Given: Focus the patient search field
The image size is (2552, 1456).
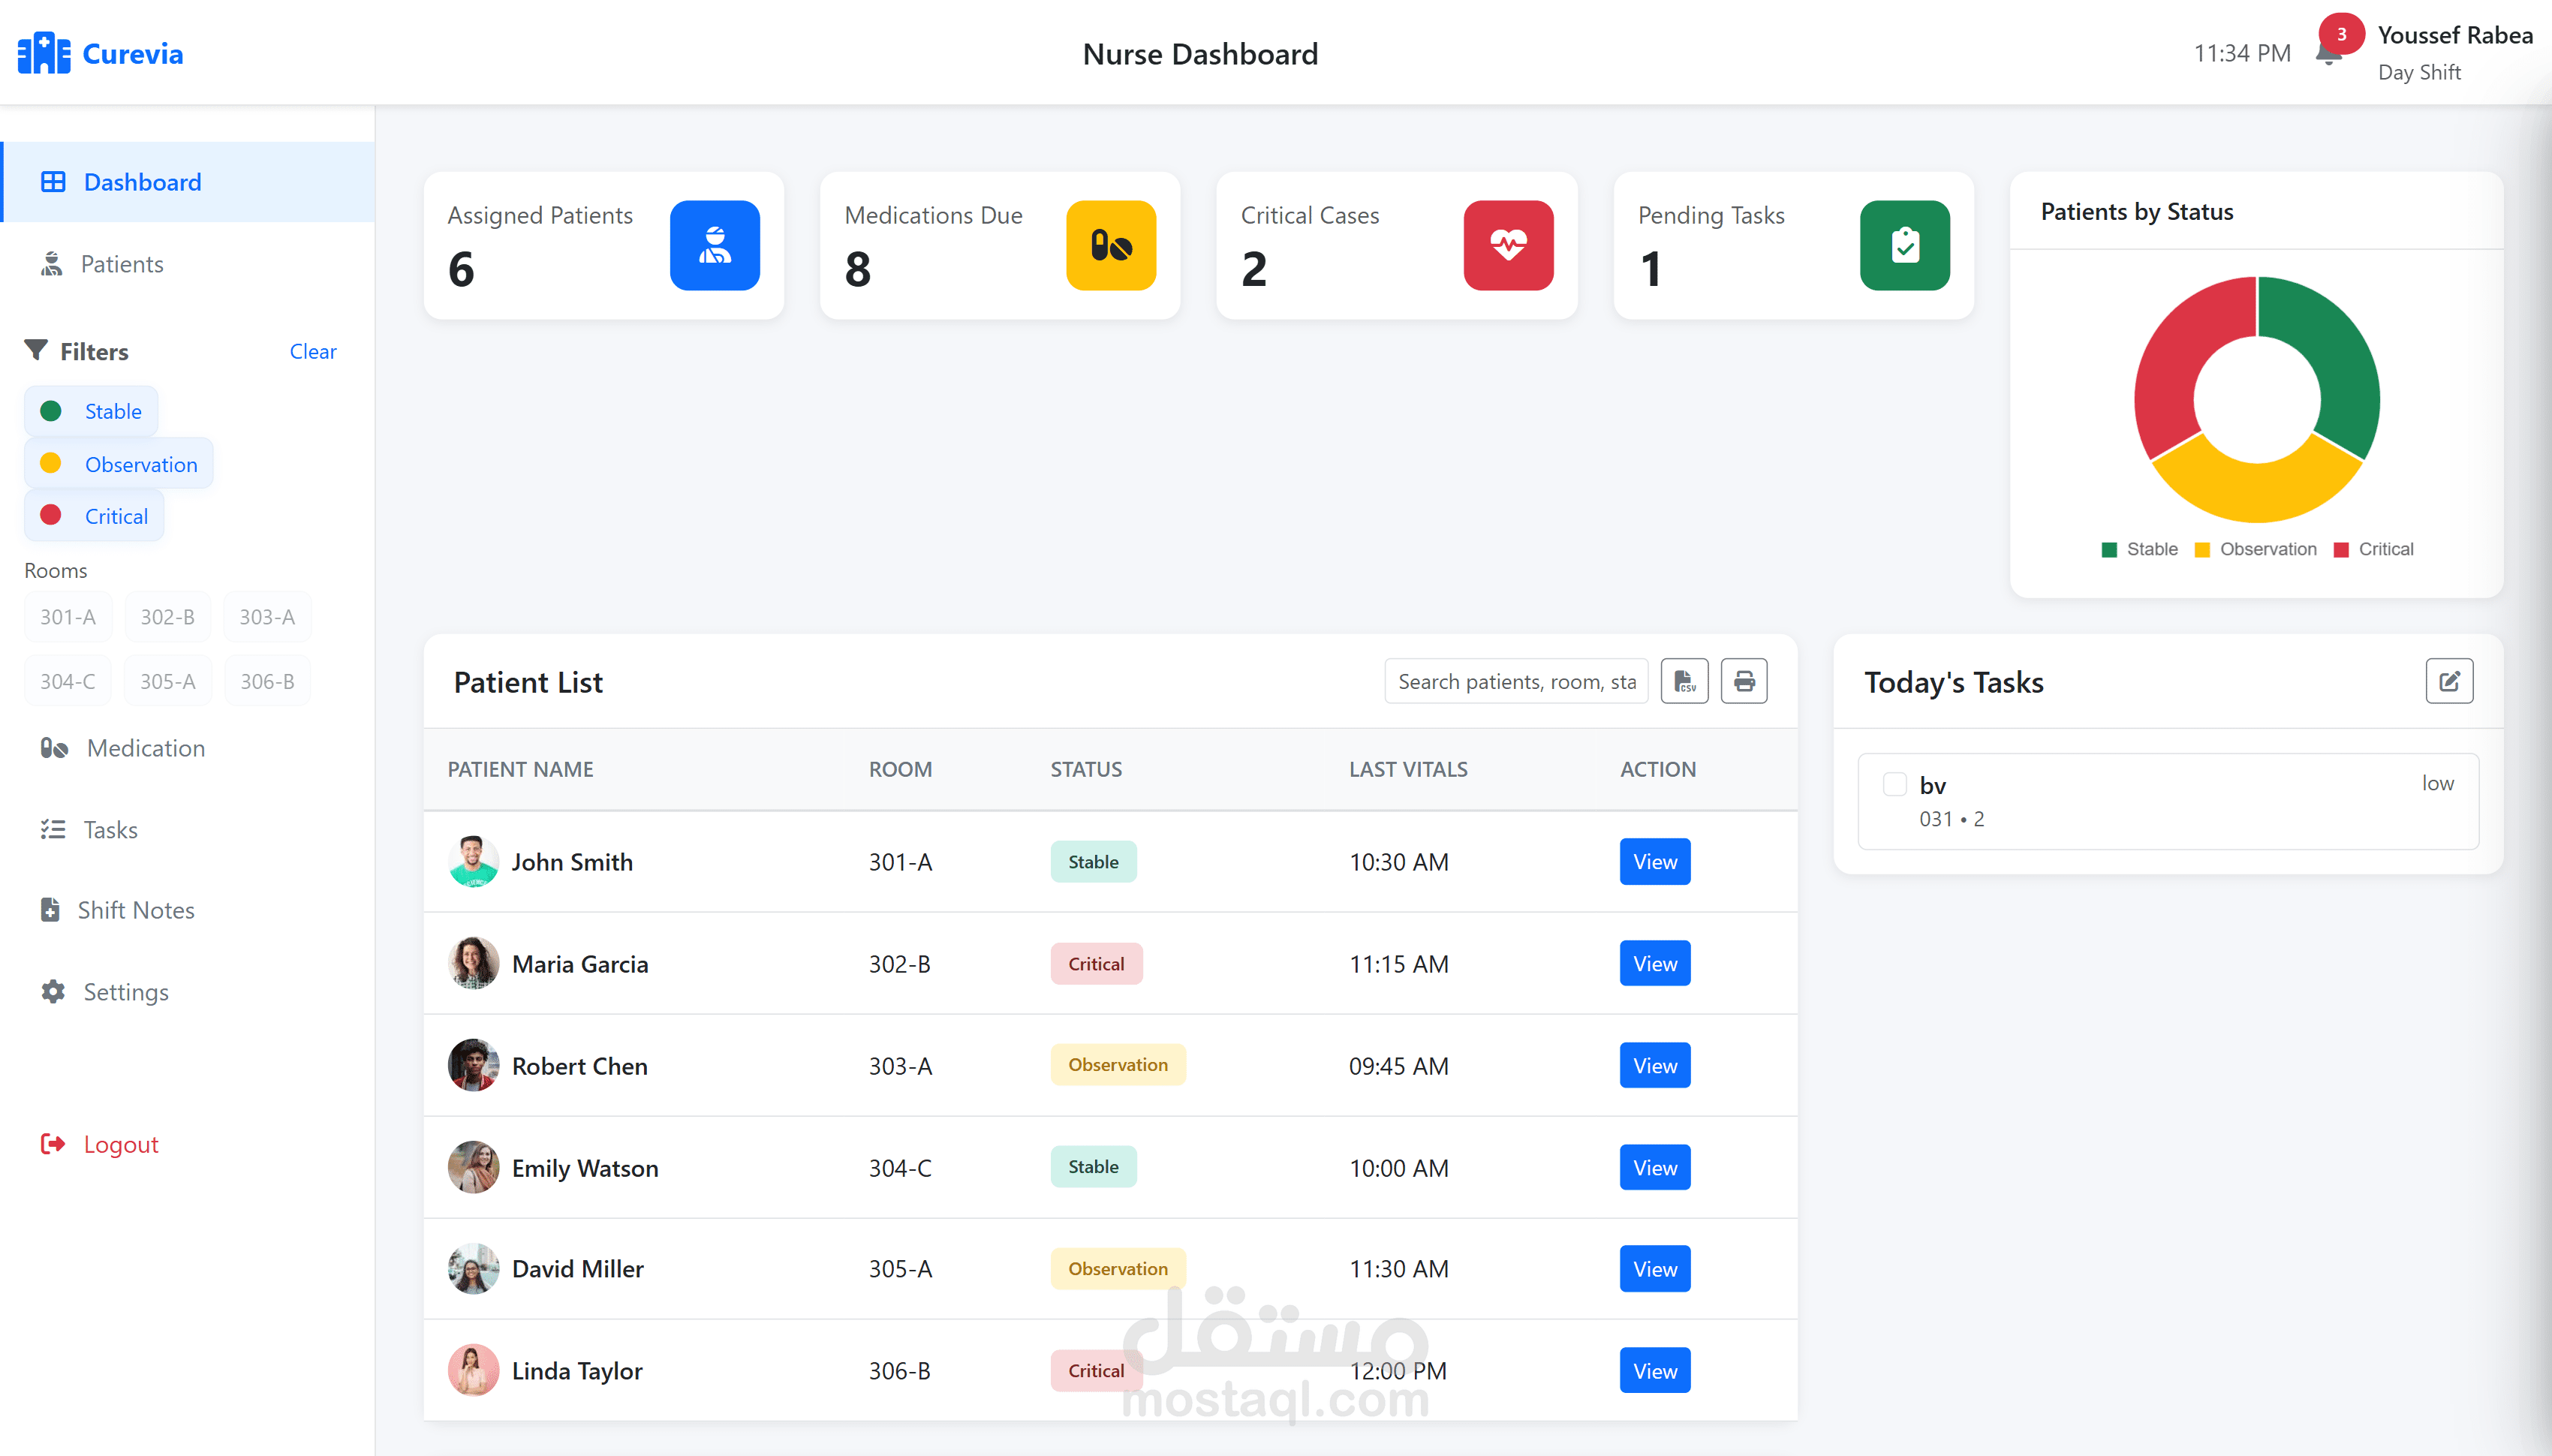Looking at the screenshot, I should click(x=1516, y=681).
